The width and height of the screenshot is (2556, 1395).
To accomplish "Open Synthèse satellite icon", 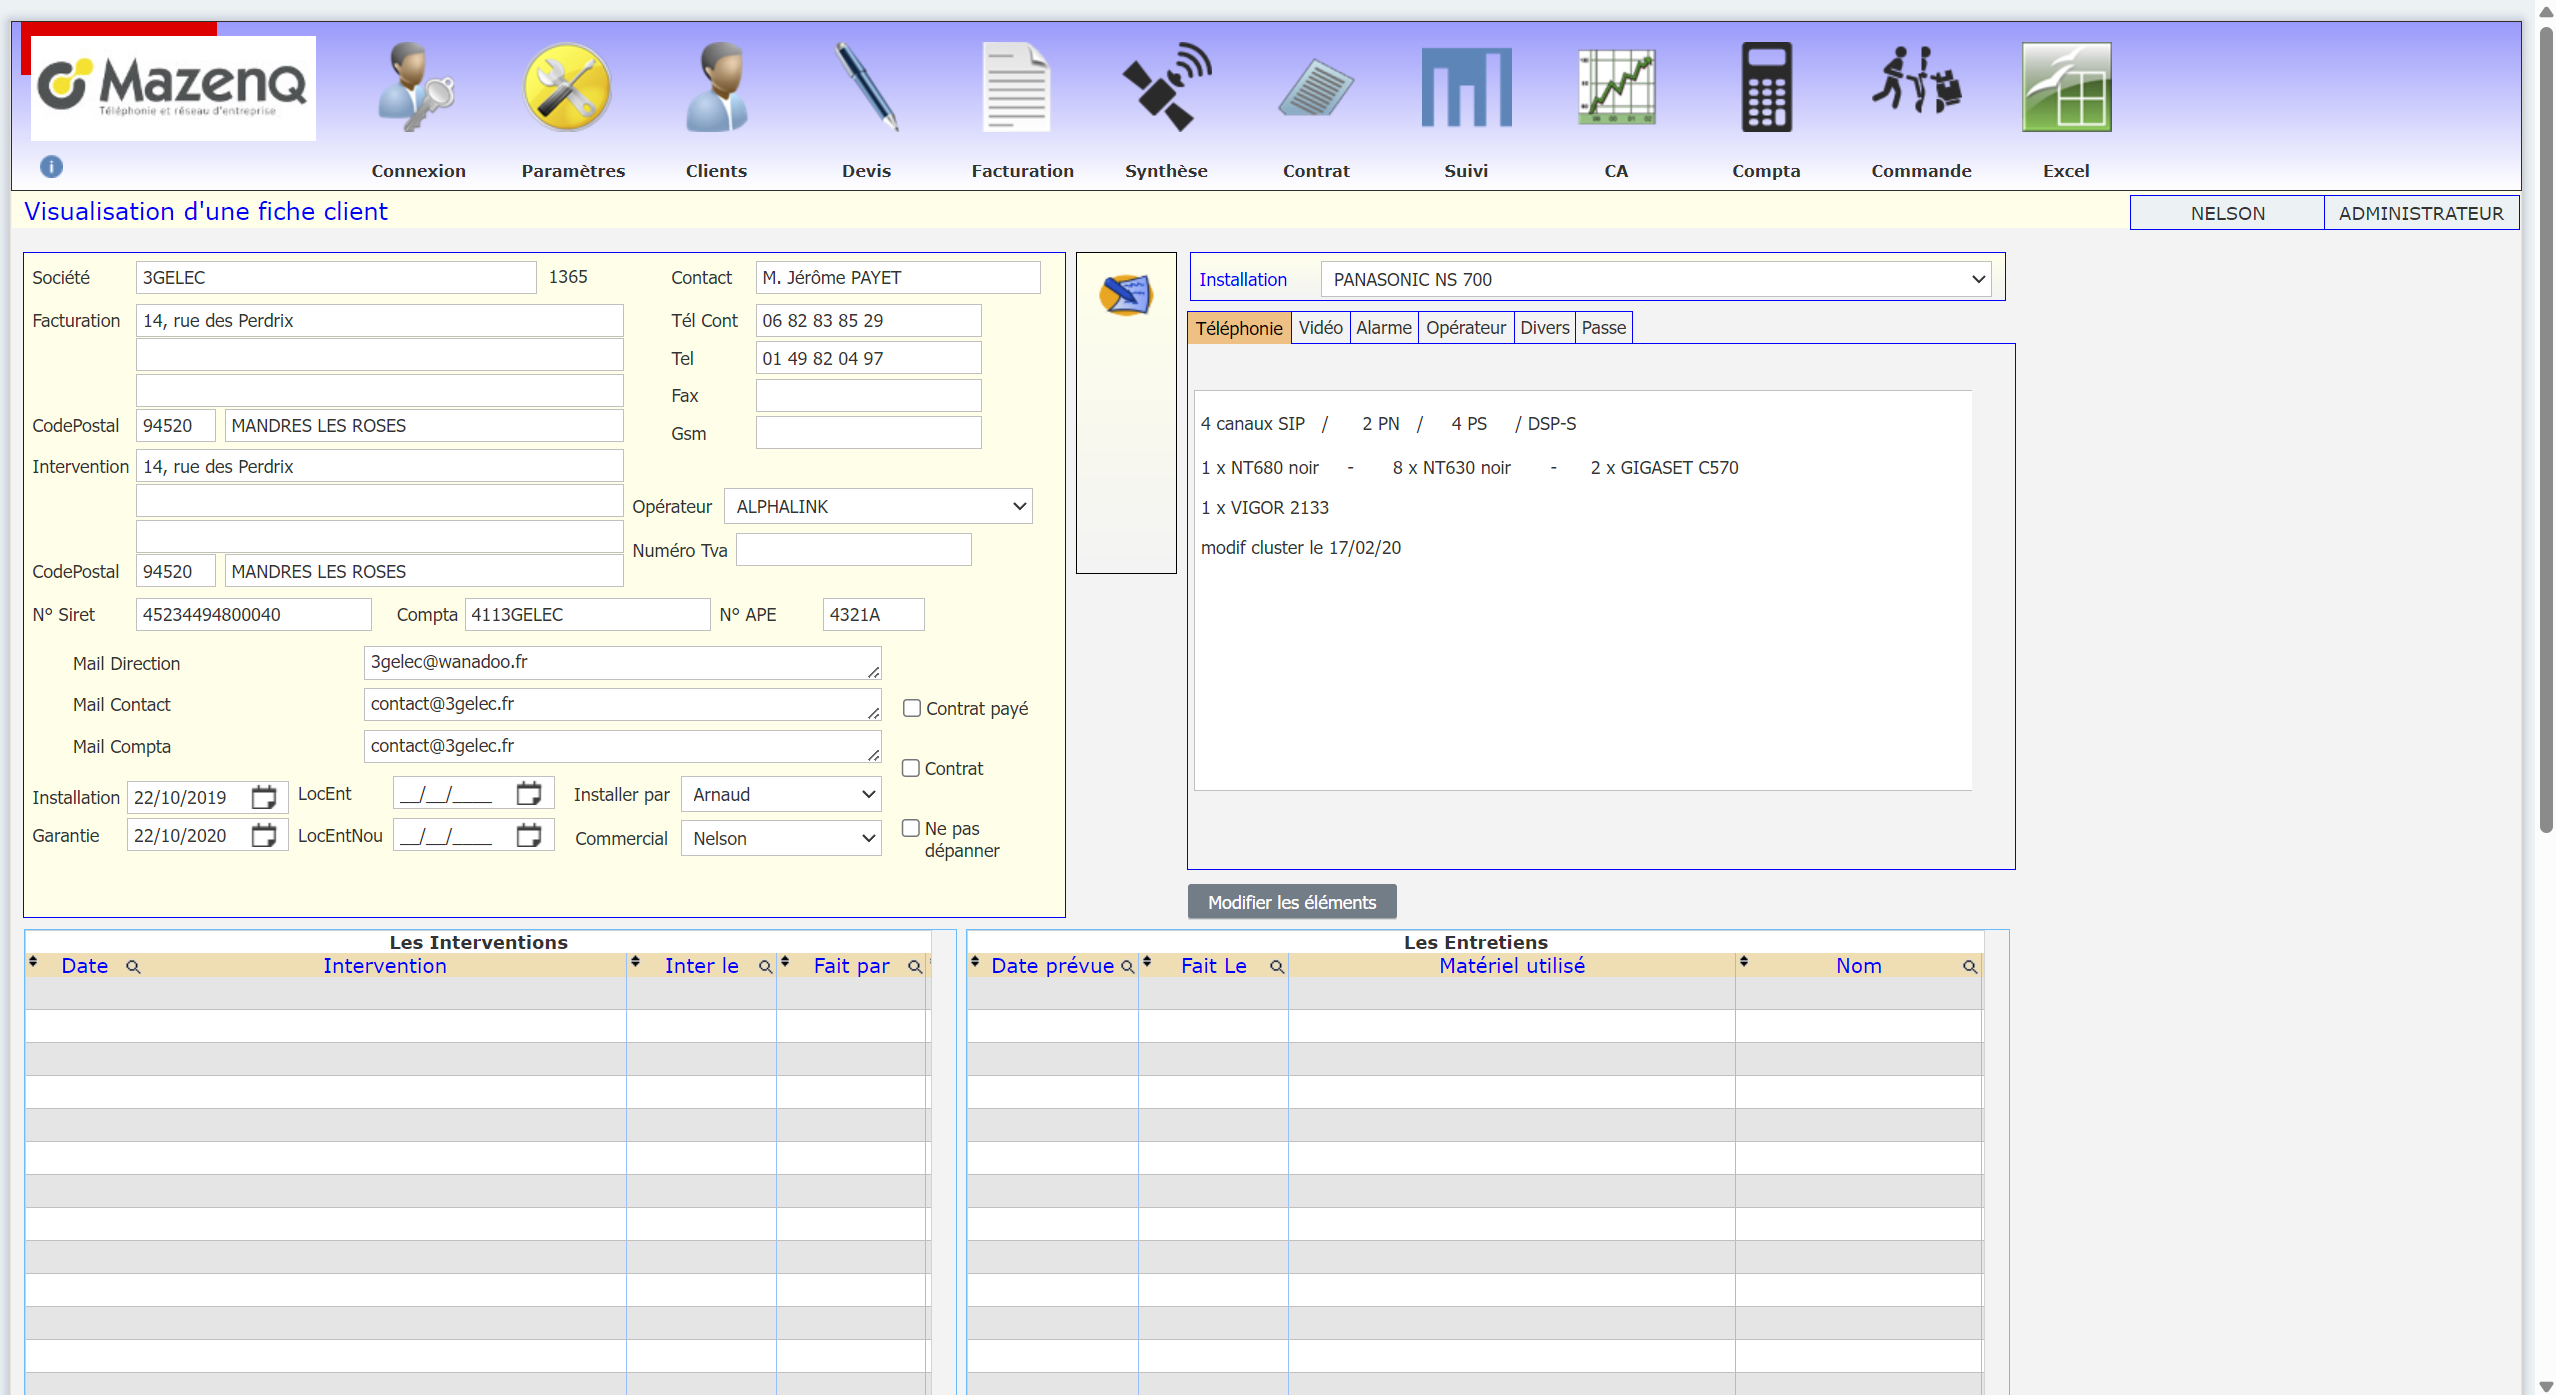I will [1167, 87].
